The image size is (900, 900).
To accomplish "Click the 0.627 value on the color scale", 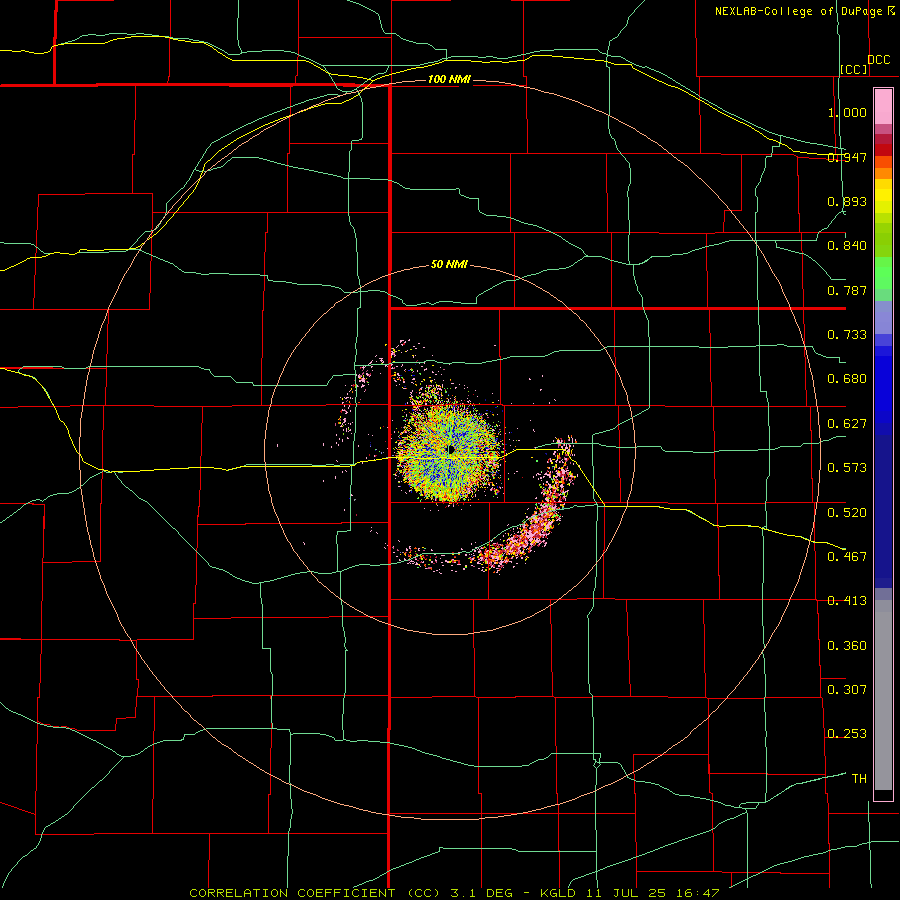I will [847, 424].
